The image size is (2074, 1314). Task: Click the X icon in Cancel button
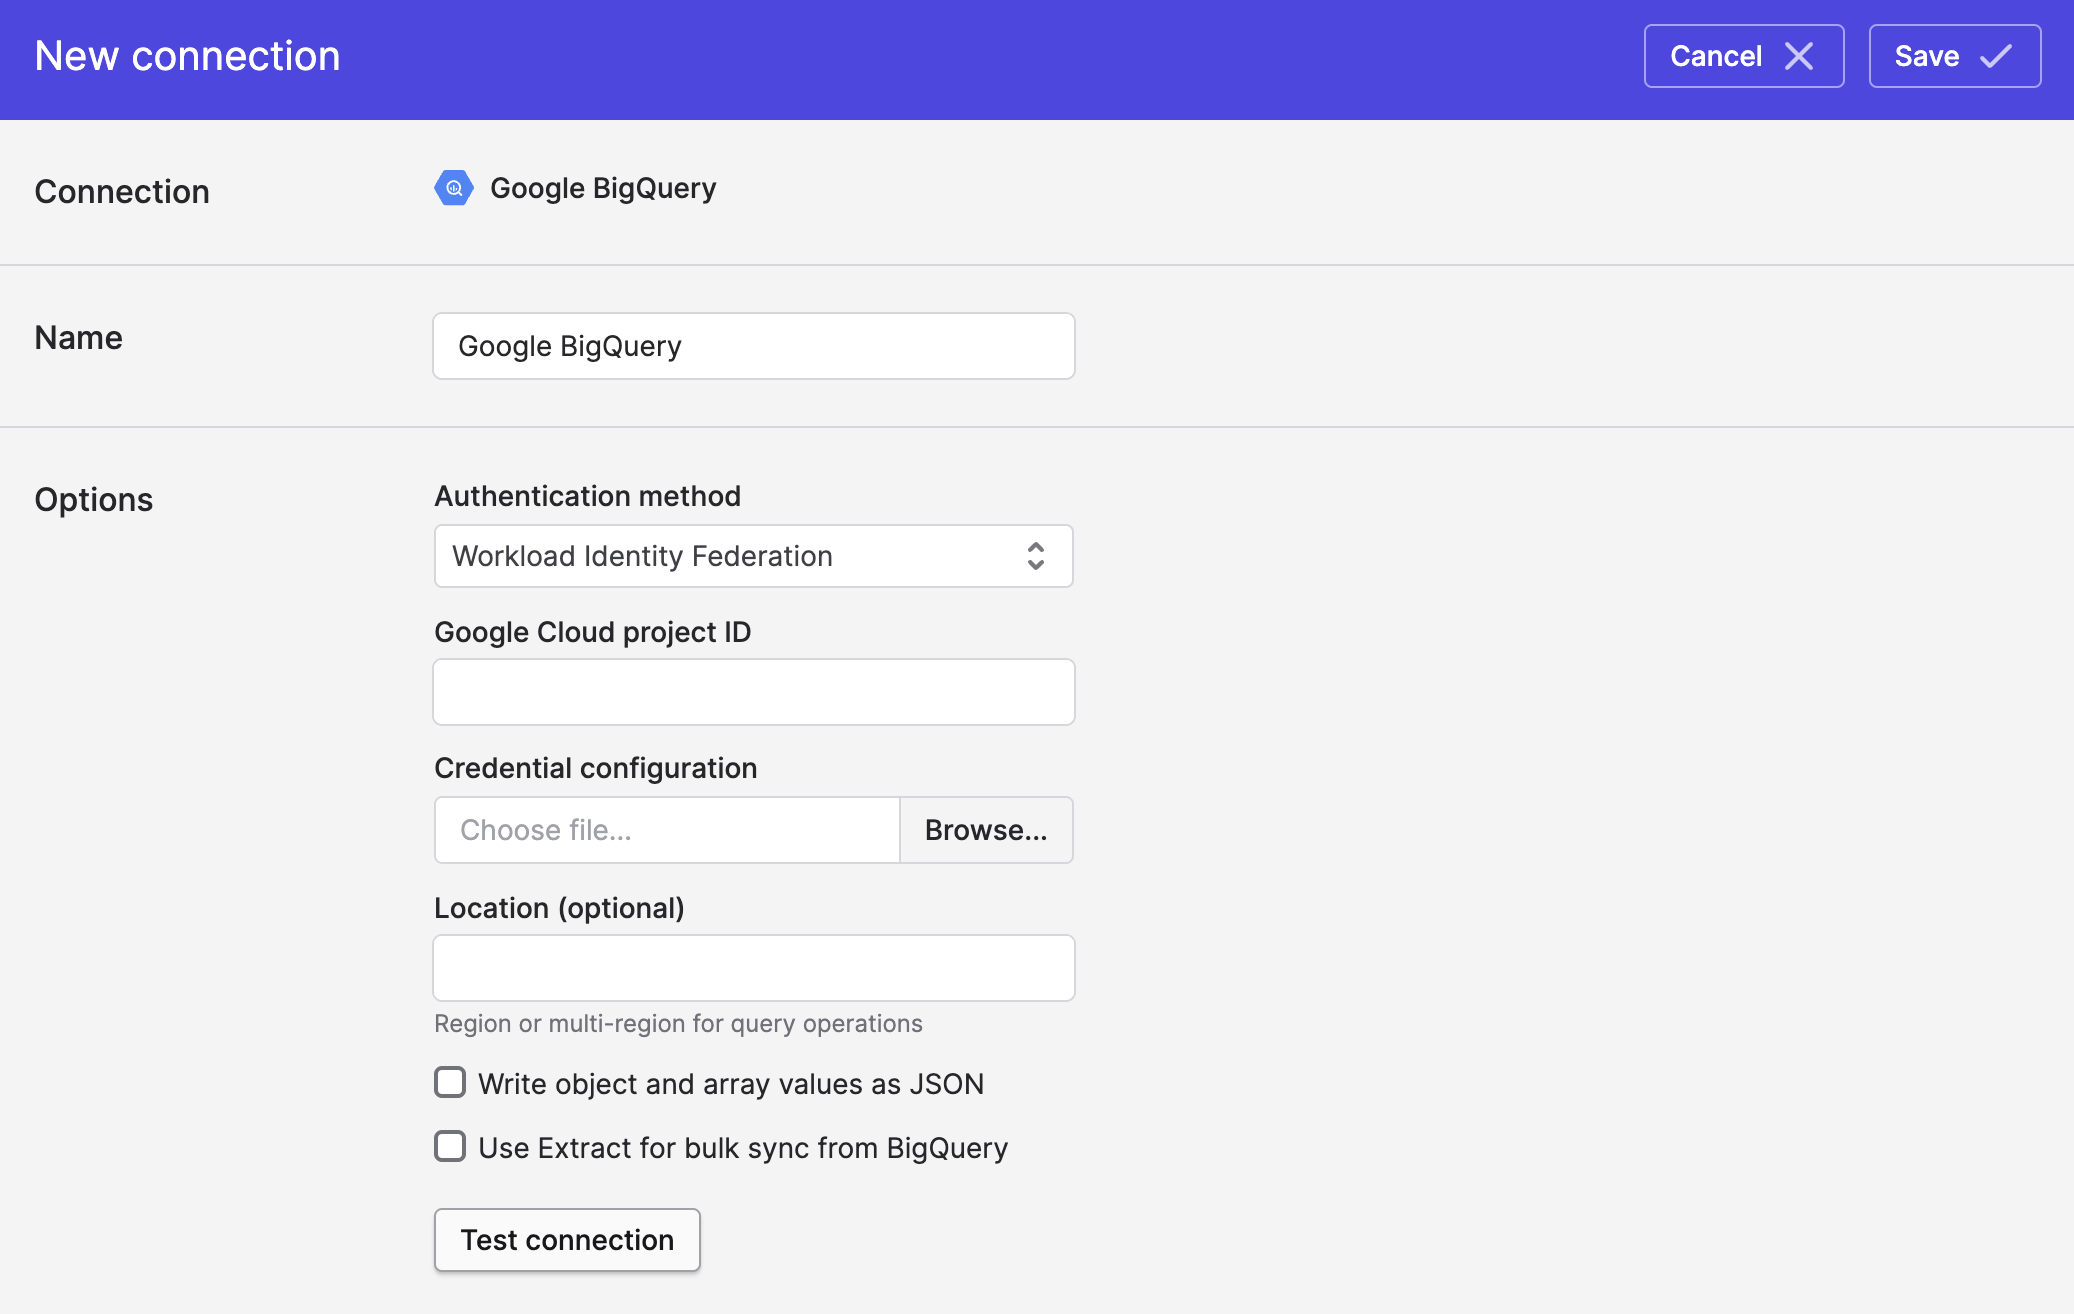[1799, 56]
